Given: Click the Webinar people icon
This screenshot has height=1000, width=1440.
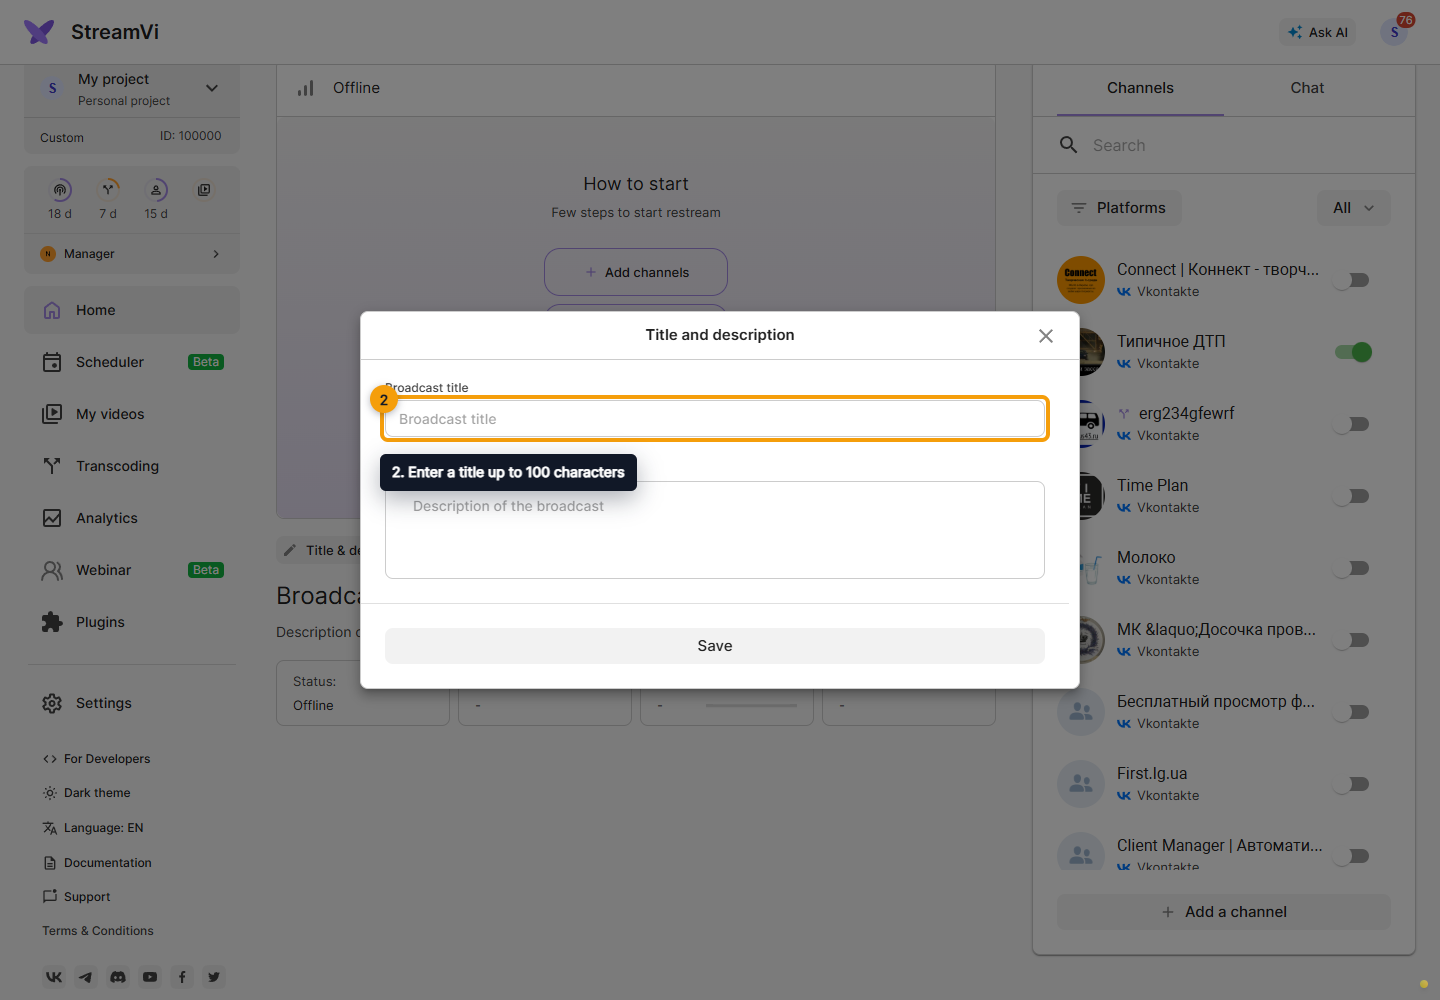Looking at the screenshot, I should (52, 570).
